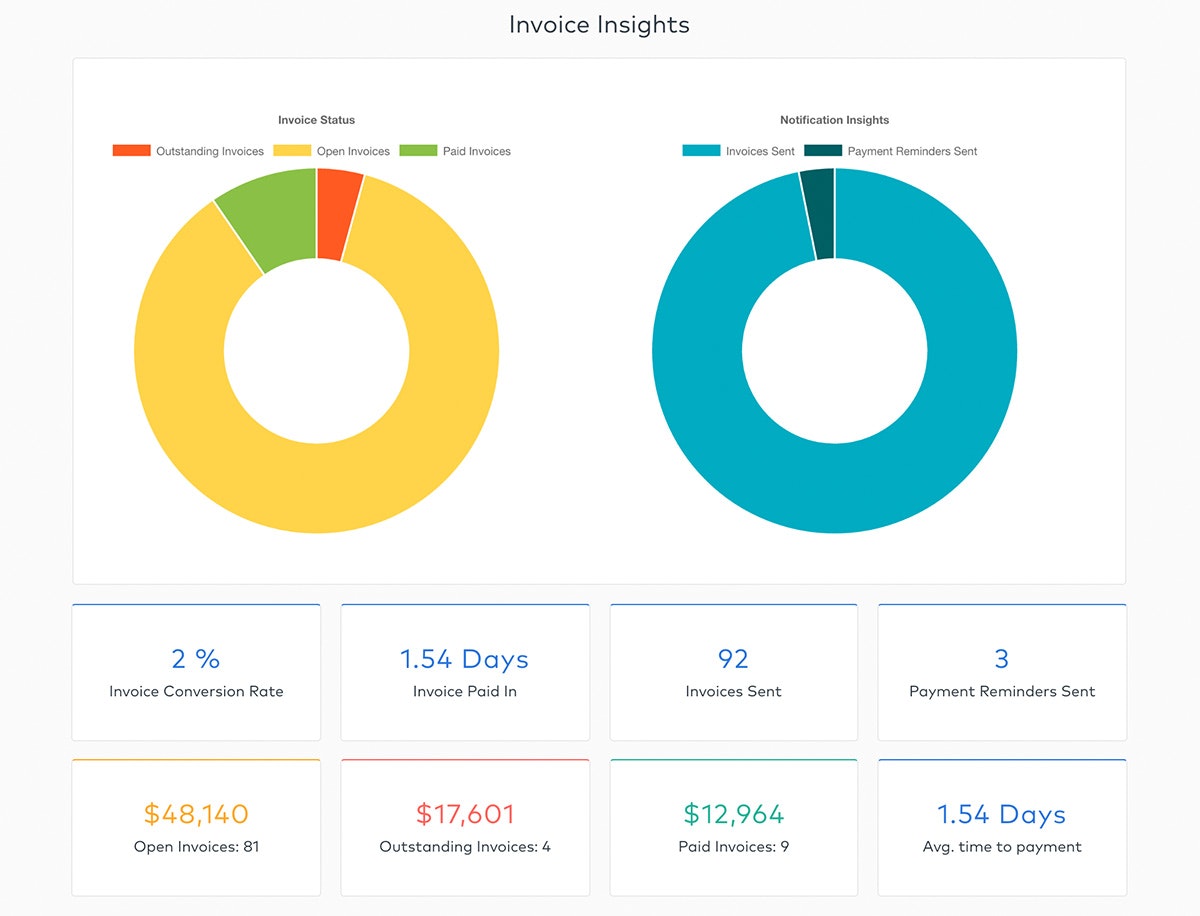1200x916 pixels.
Task: Click the 3 payment reminders value
Action: 1002,659
